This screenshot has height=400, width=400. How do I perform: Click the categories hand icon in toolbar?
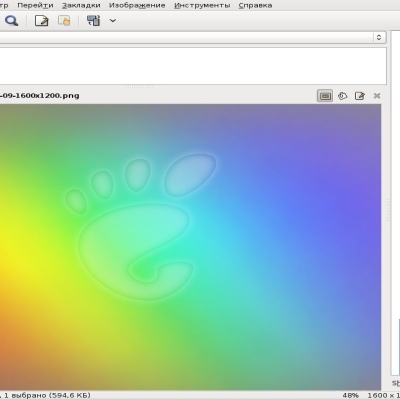[64, 21]
